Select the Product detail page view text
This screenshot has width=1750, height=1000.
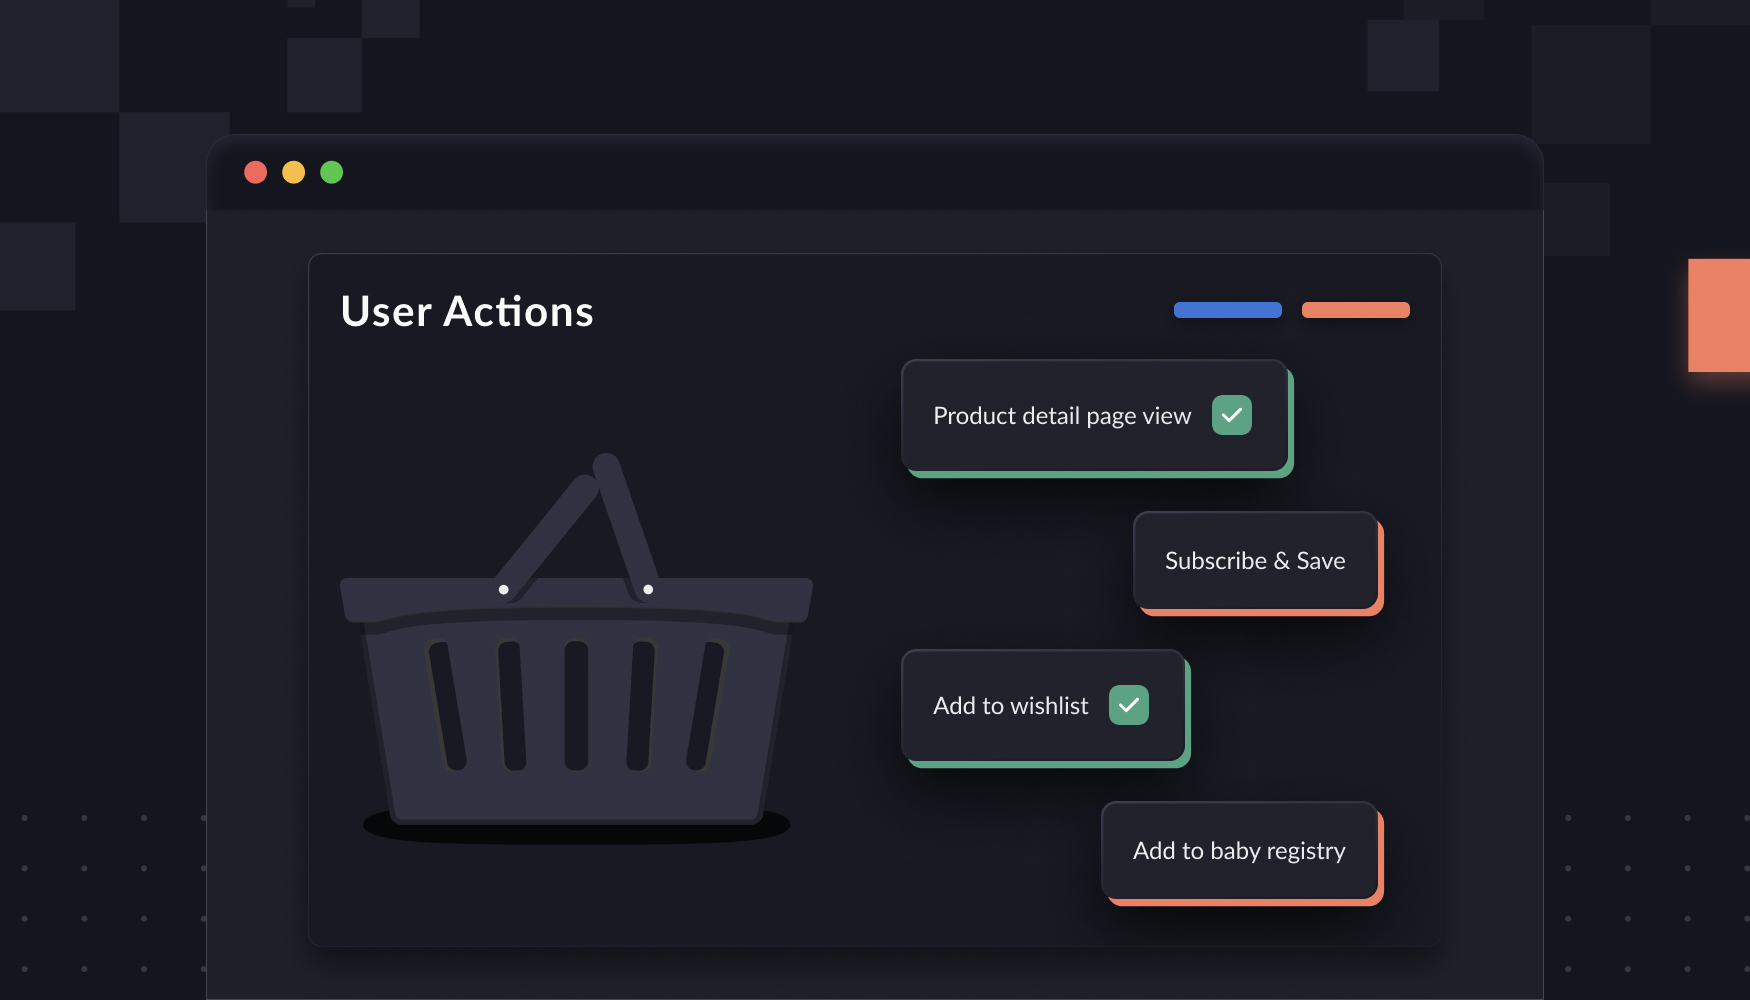(x=1062, y=416)
